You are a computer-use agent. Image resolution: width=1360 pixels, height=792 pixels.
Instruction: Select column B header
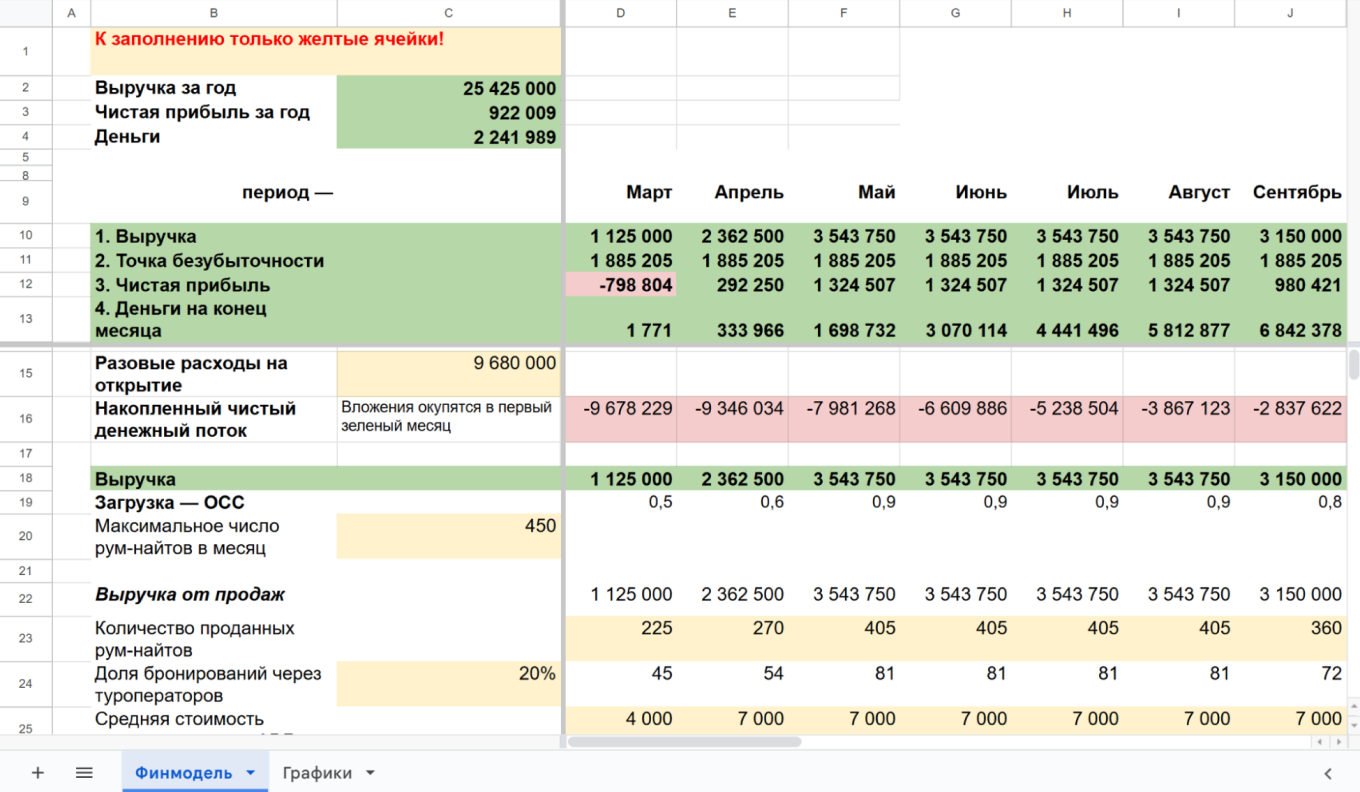pos(214,13)
